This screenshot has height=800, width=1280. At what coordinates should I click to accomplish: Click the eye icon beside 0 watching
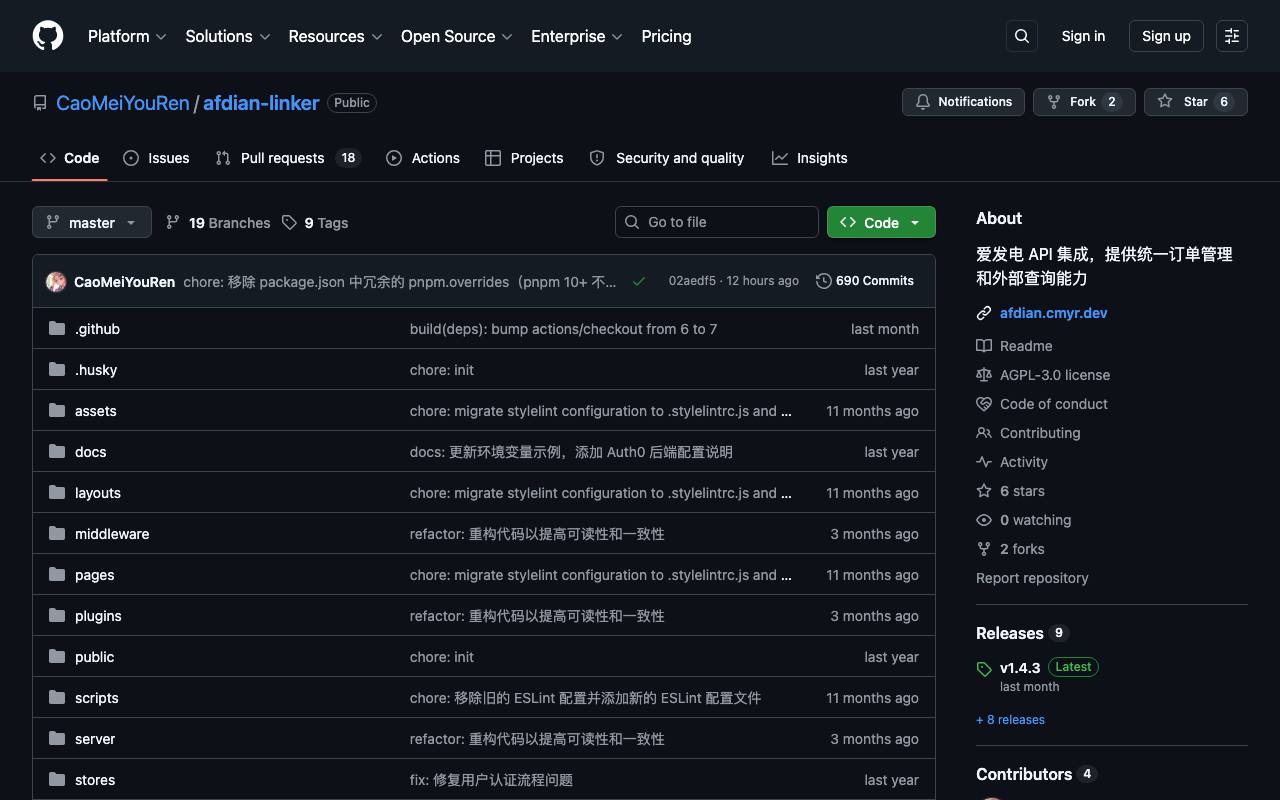(x=984, y=520)
